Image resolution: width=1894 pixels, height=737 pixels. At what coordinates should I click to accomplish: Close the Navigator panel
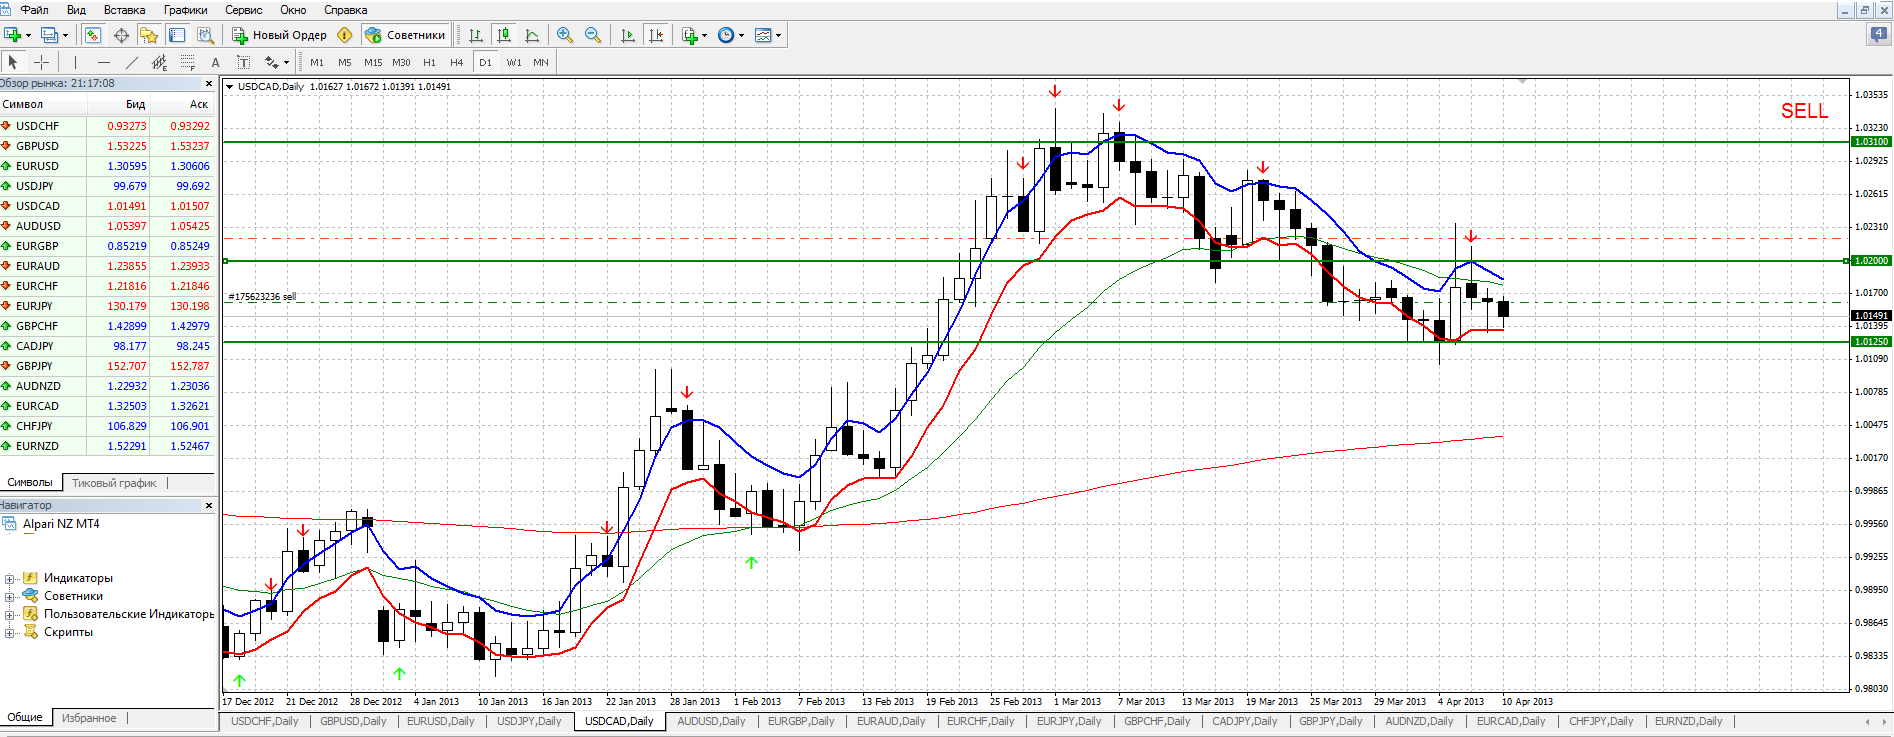pos(209,506)
